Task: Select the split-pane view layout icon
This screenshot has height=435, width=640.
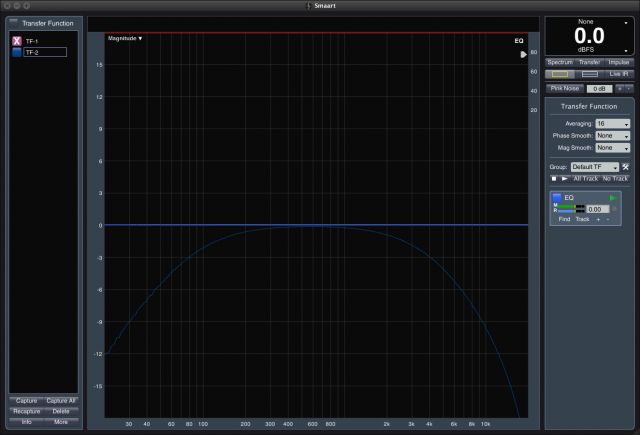Action: click(589, 74)
